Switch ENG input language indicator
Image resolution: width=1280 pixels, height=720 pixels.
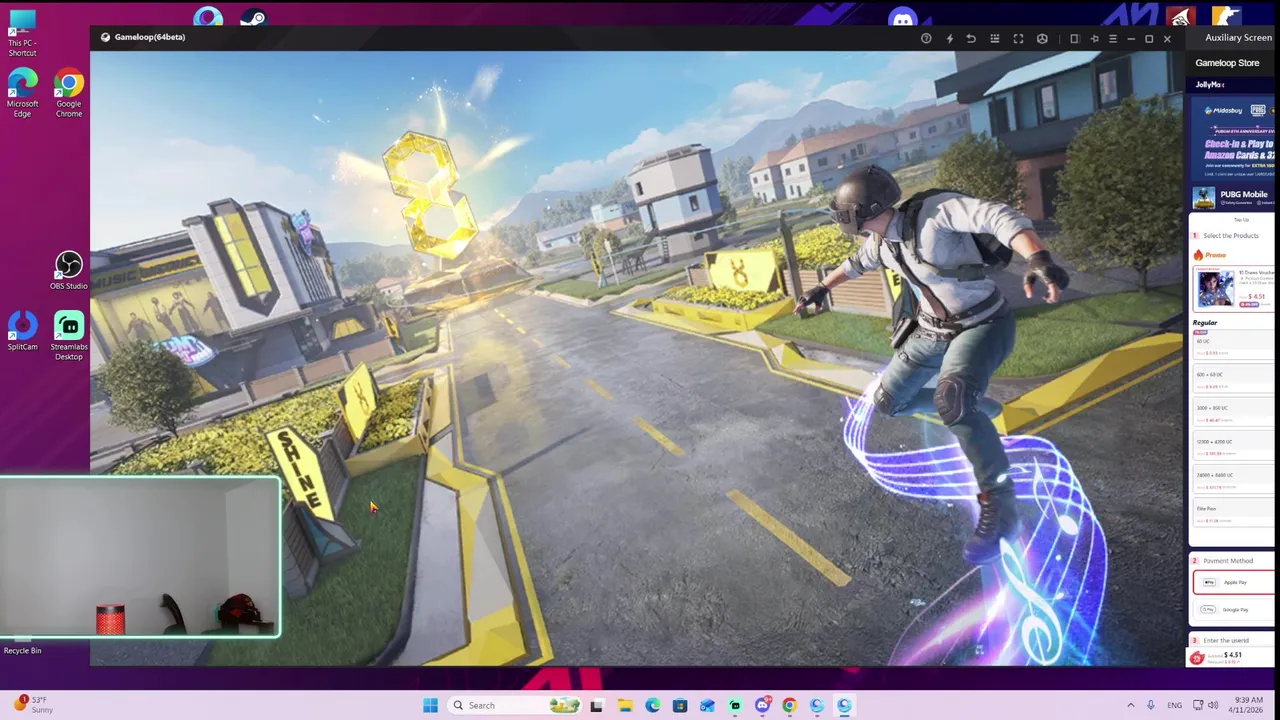click(x=1174, y=705)
